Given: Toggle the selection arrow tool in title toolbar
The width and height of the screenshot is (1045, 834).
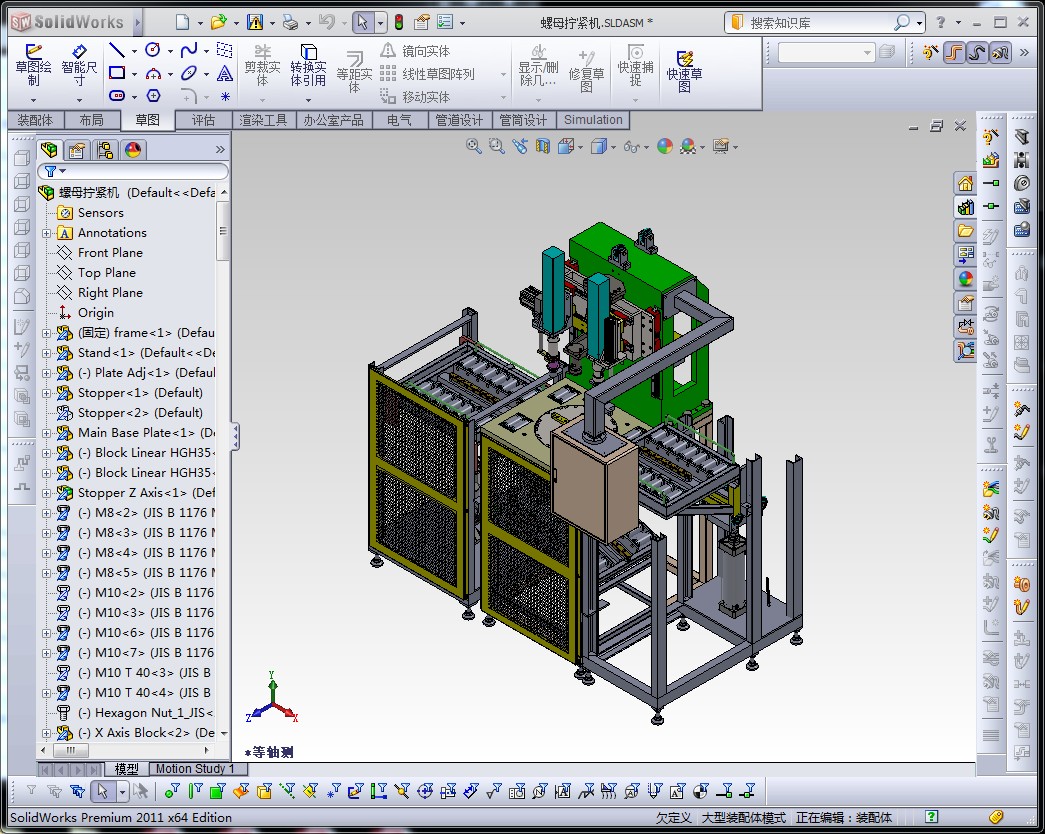Looking at the screenshot, I should (361, 22).
